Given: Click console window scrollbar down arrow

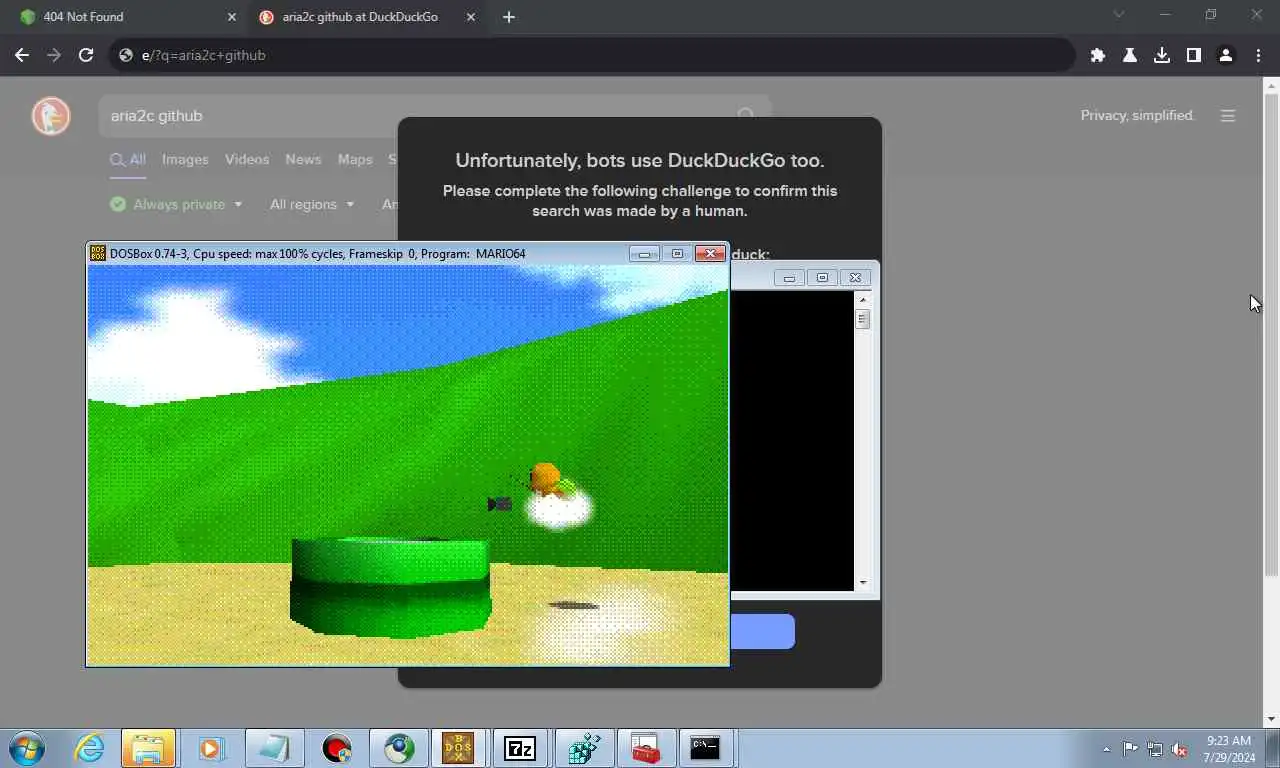Looking at the screenshot, I should point(862,583).
